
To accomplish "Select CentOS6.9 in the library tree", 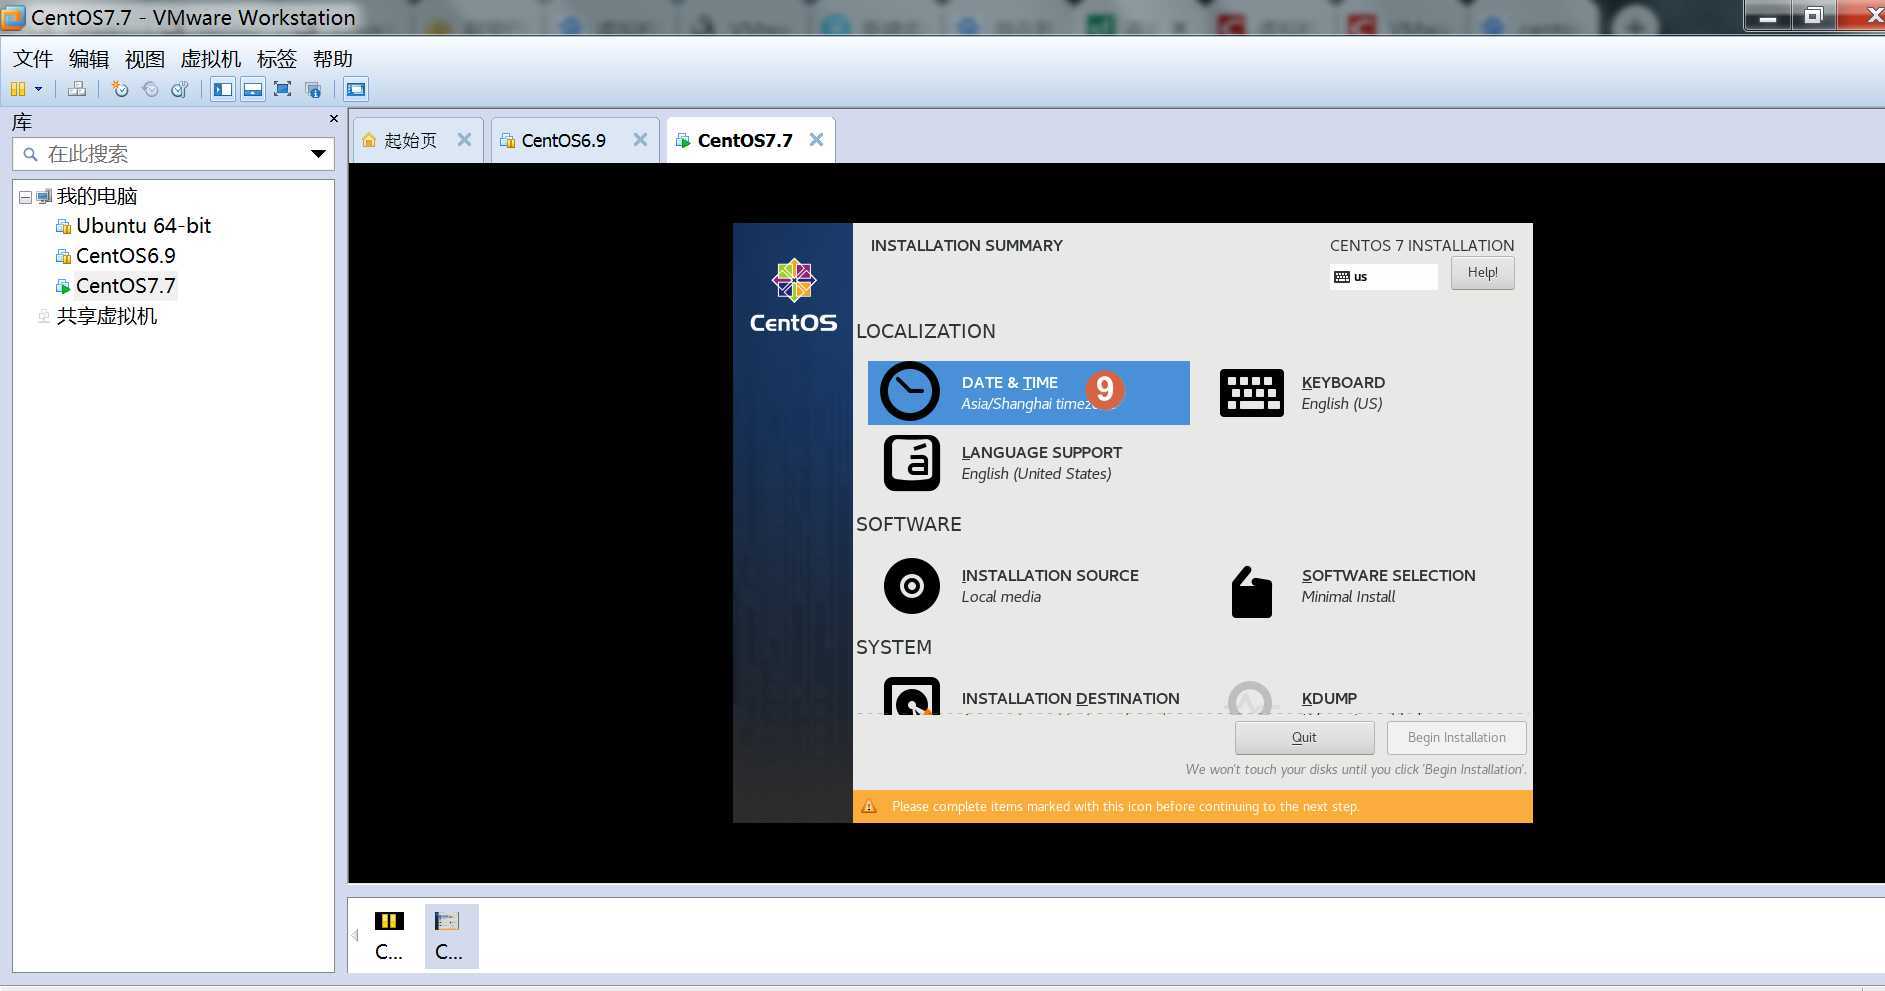I will click(125, 256).
